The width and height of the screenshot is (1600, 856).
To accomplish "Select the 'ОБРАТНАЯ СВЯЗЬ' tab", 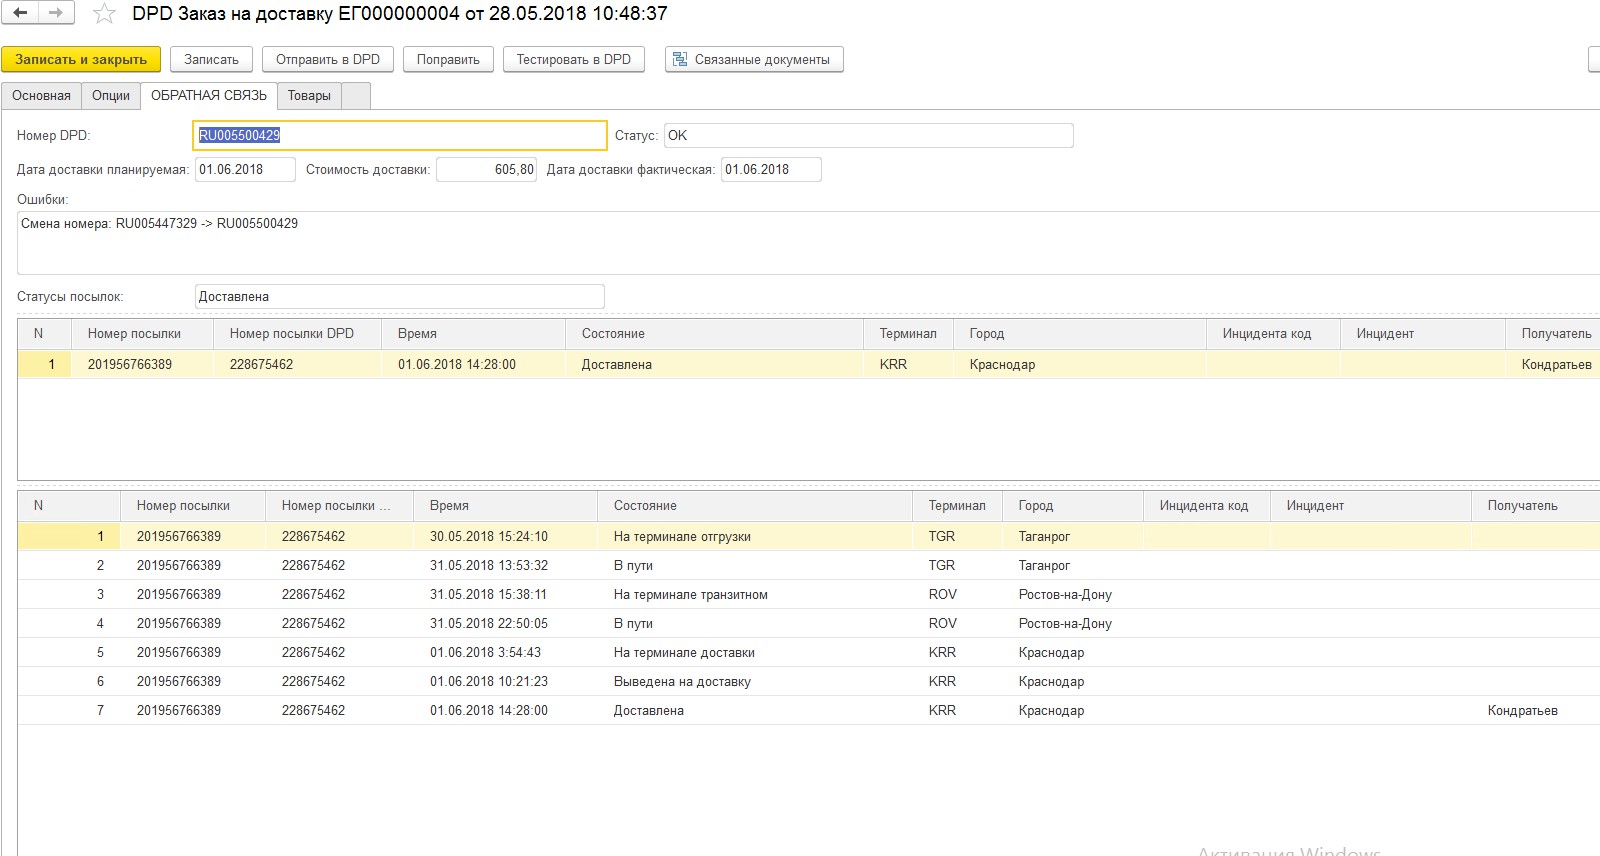I will [209, 96].
